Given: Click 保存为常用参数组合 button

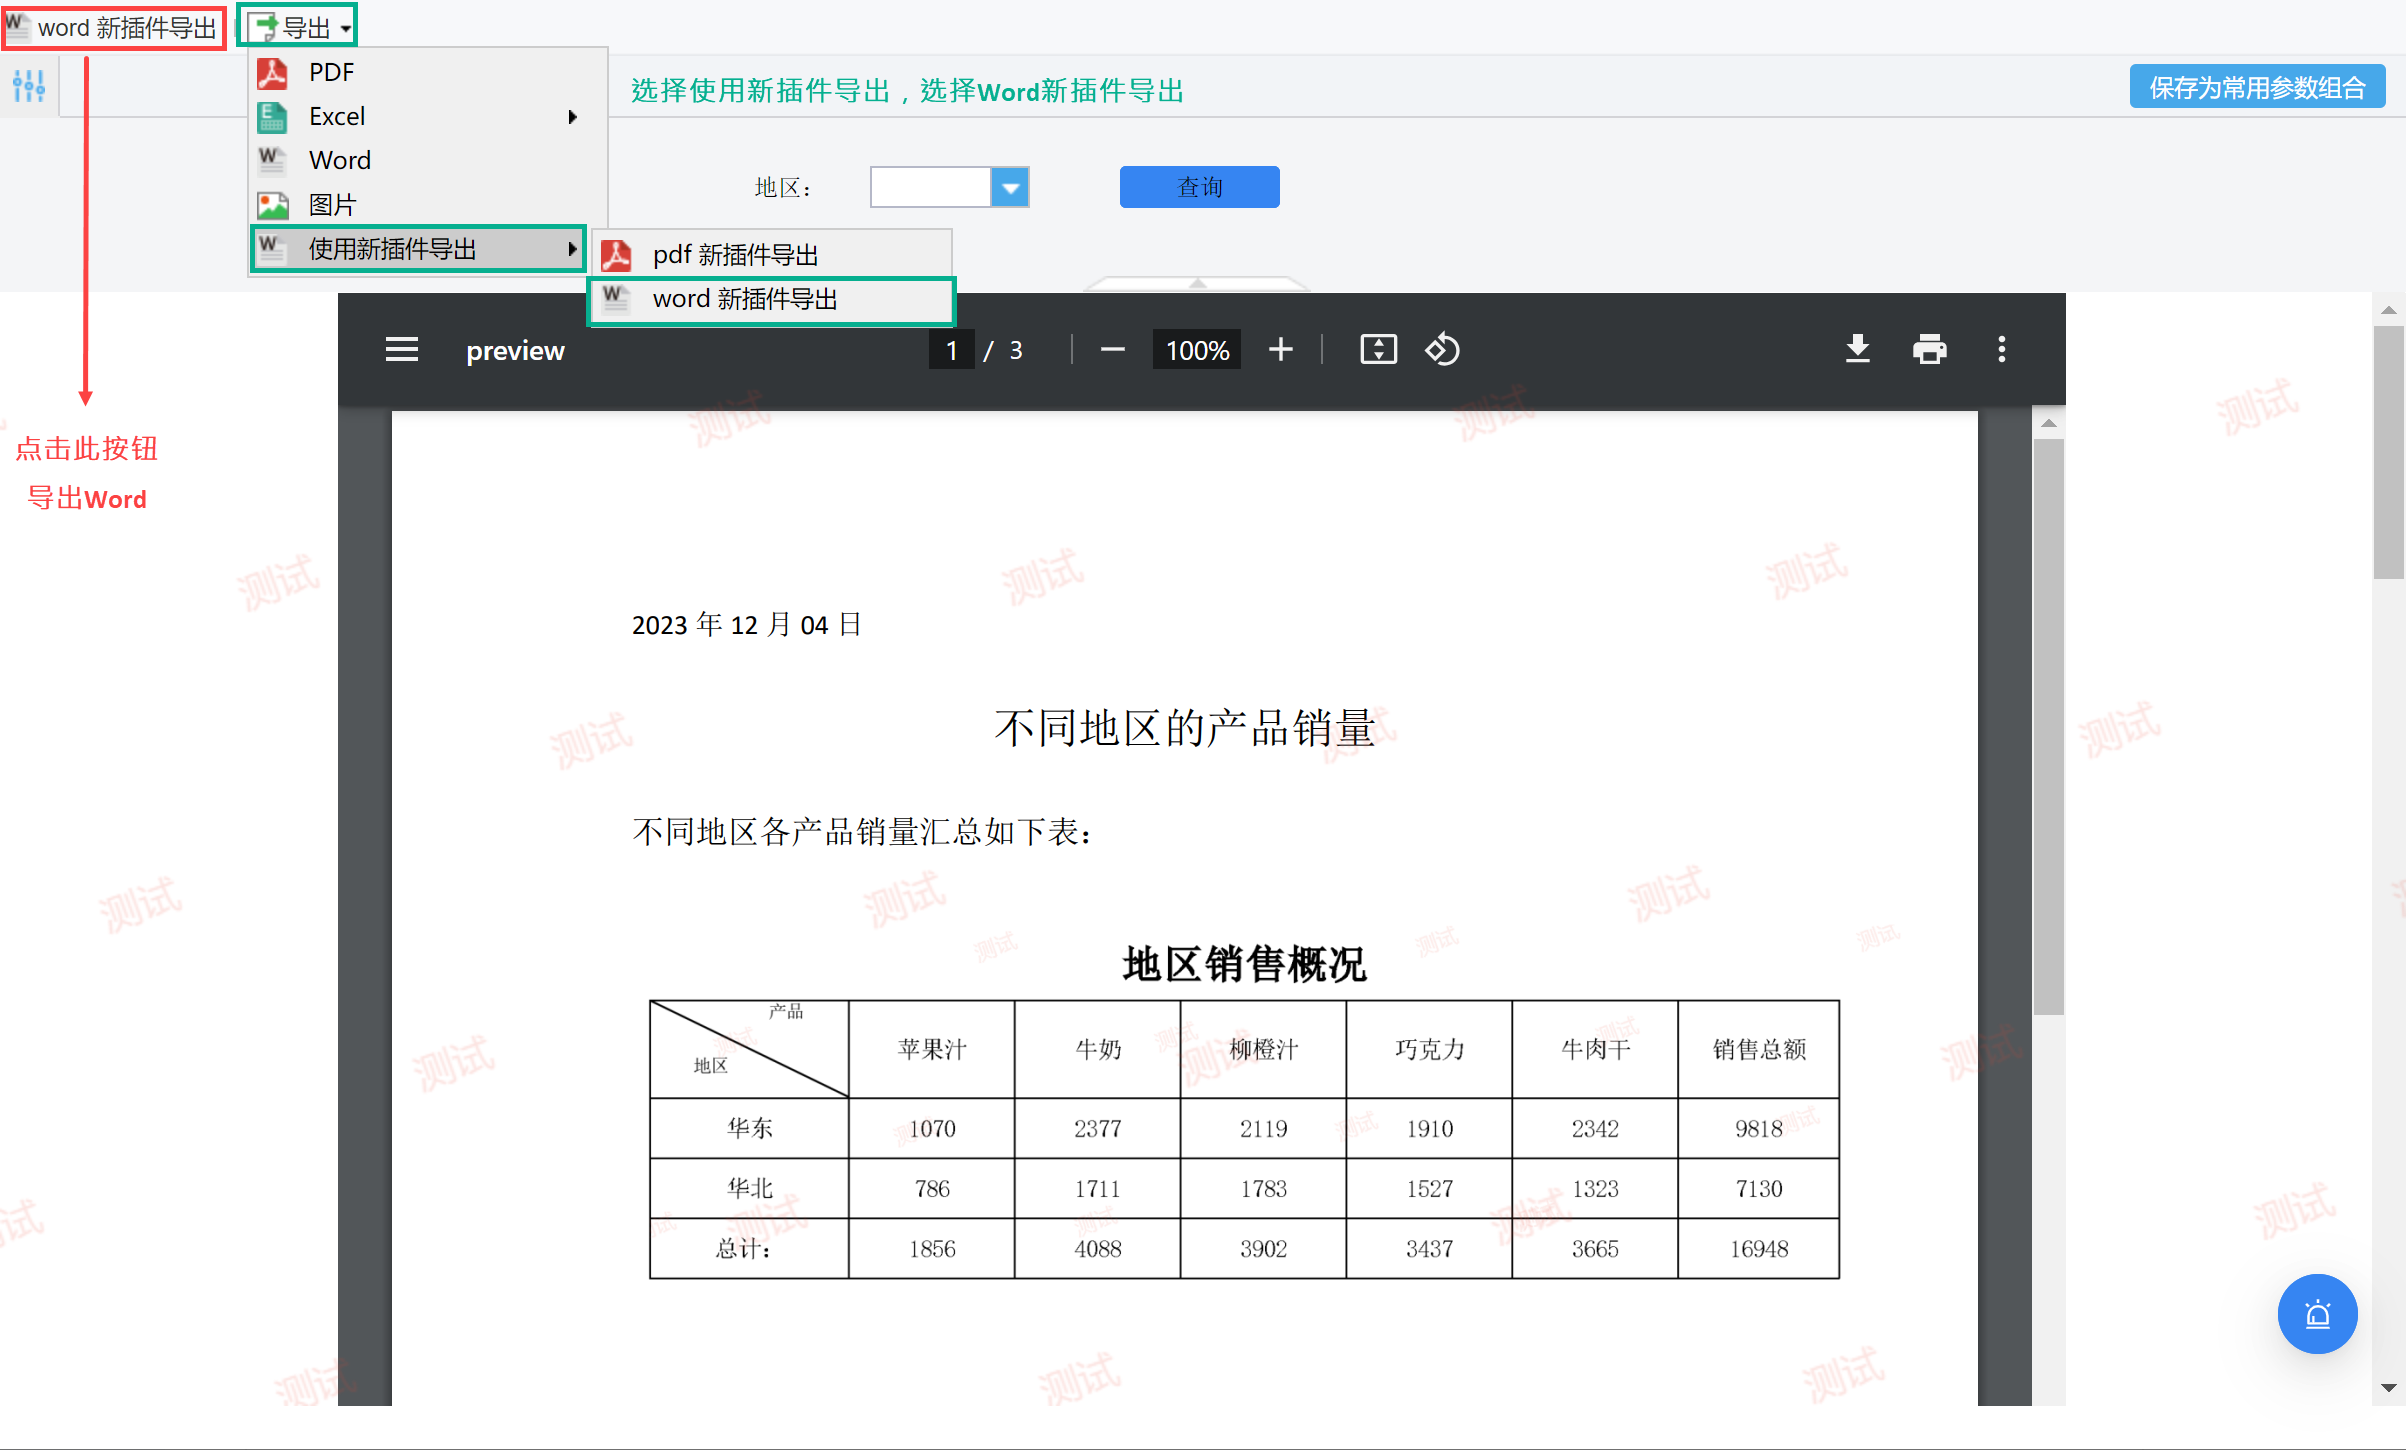Looking at the screenshot, I should point(2256,88).
